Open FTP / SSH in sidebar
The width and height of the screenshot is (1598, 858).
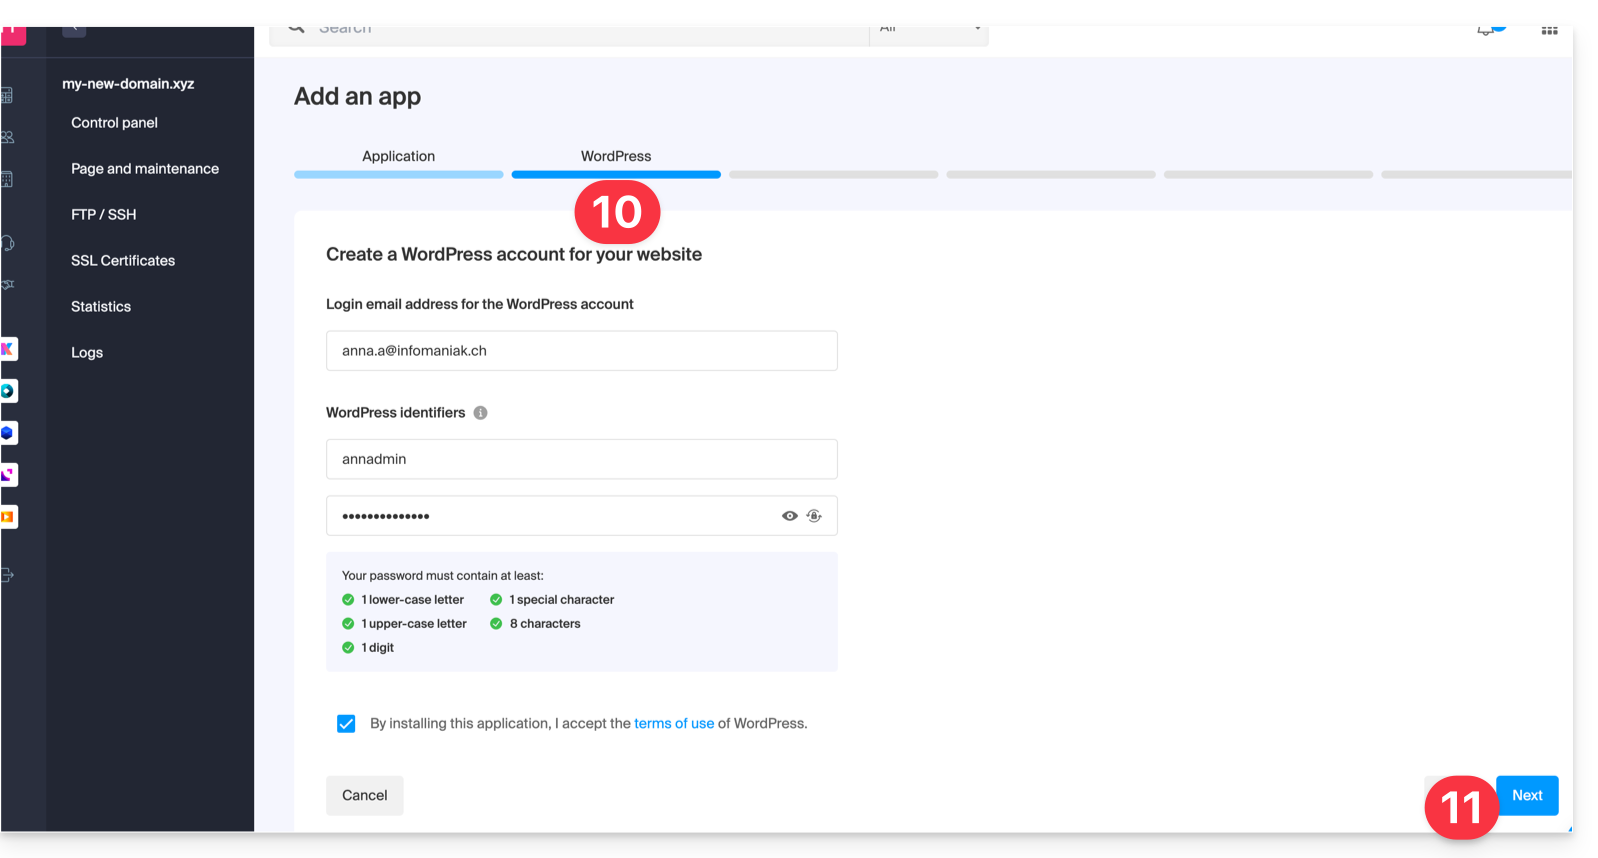point(104,215)
